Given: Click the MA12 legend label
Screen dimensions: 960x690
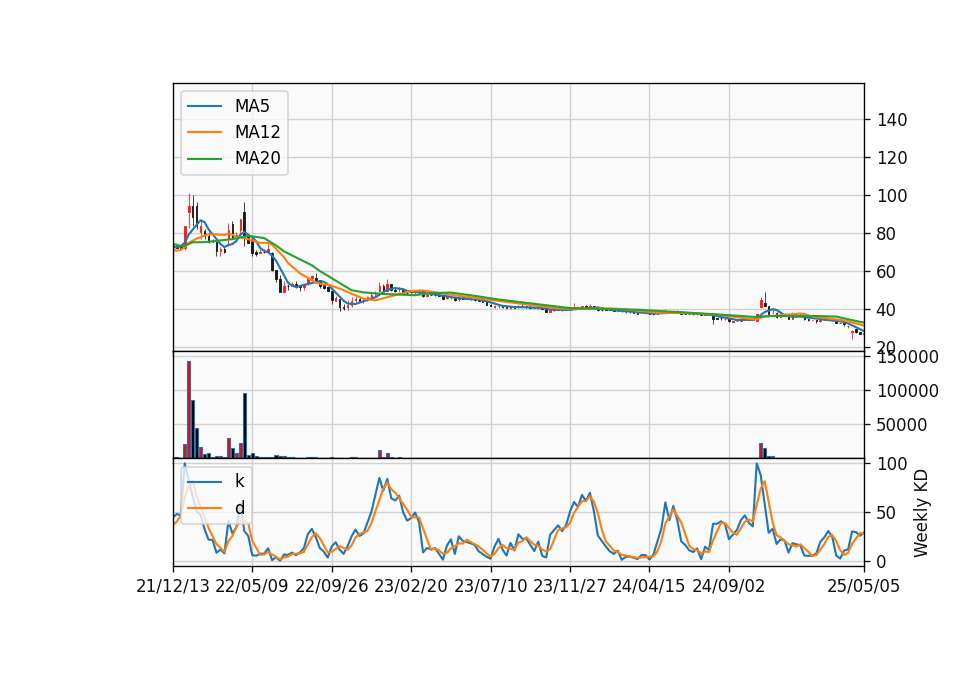Looking at the screenshot, I should pyautogui.click(x=257, y=132).
